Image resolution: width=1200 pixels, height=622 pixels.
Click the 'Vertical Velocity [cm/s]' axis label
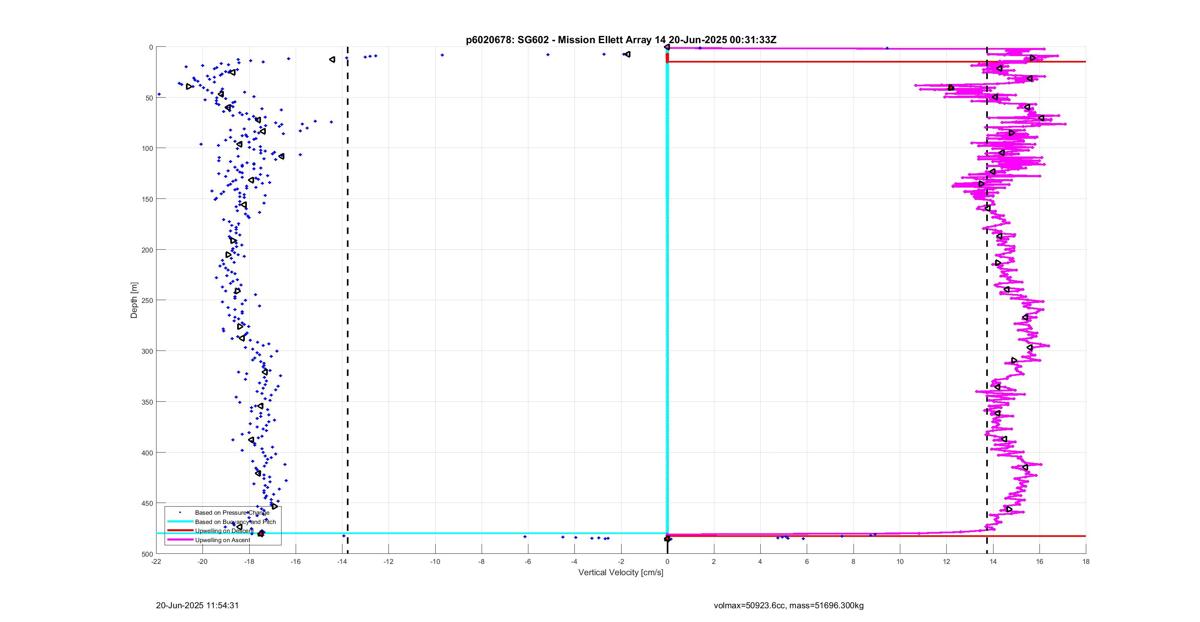tap(621, 573)
